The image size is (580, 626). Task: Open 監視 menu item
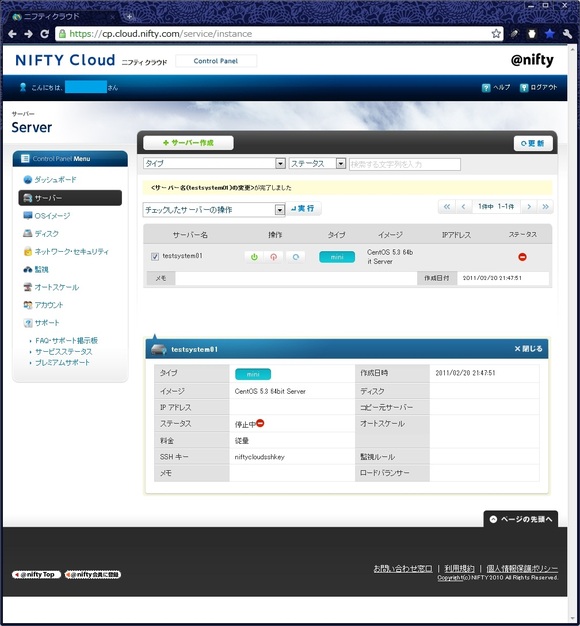[36, 269]
